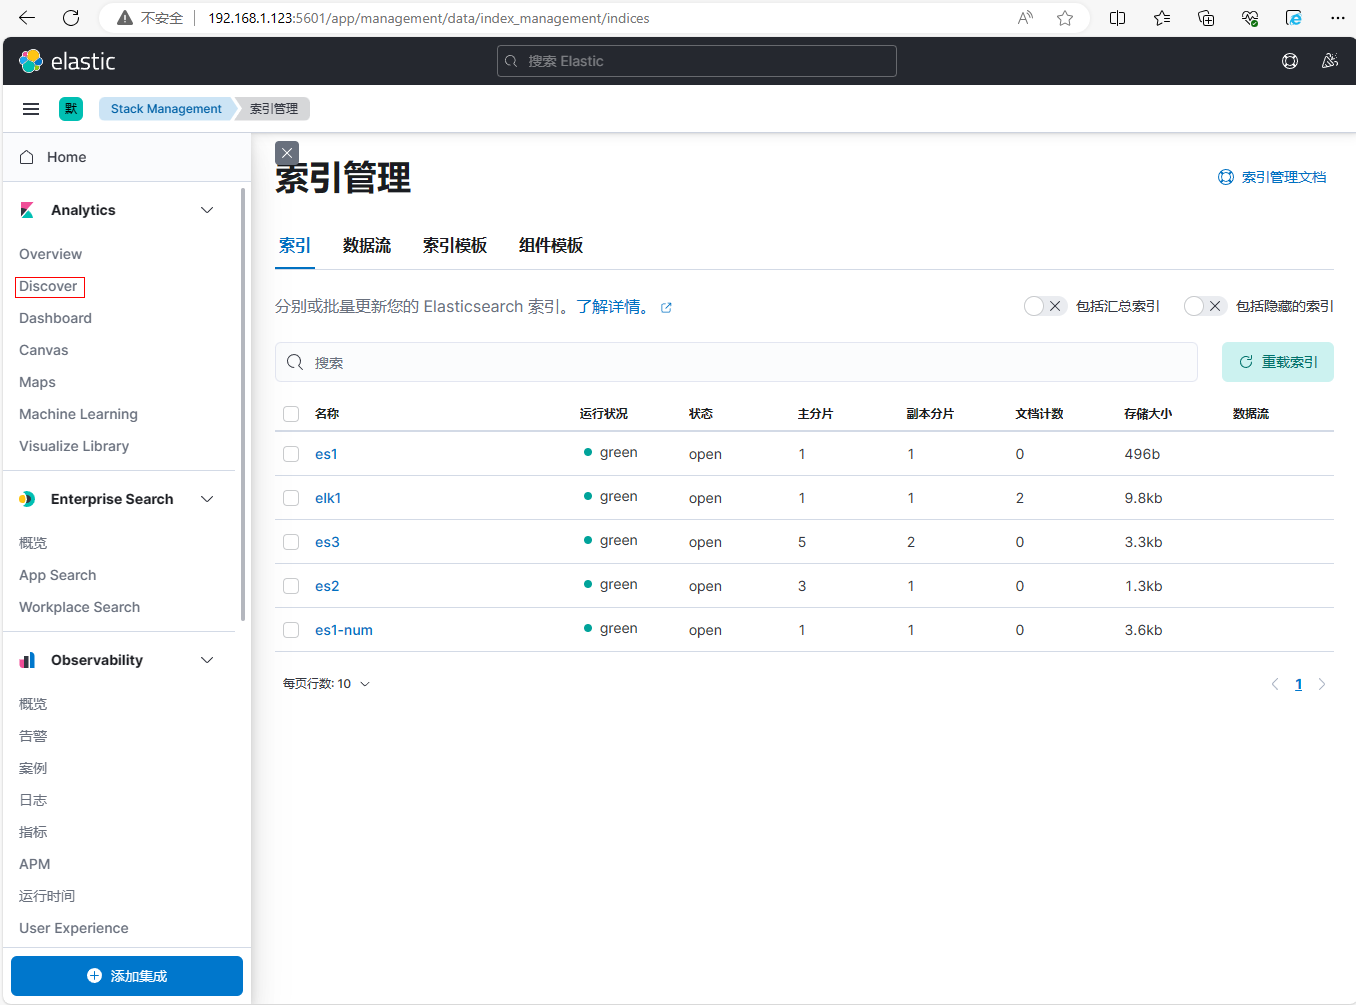Viewport: 1356px width, 1005px height.
Task: Close the side navigation X button
Action: 287,153
